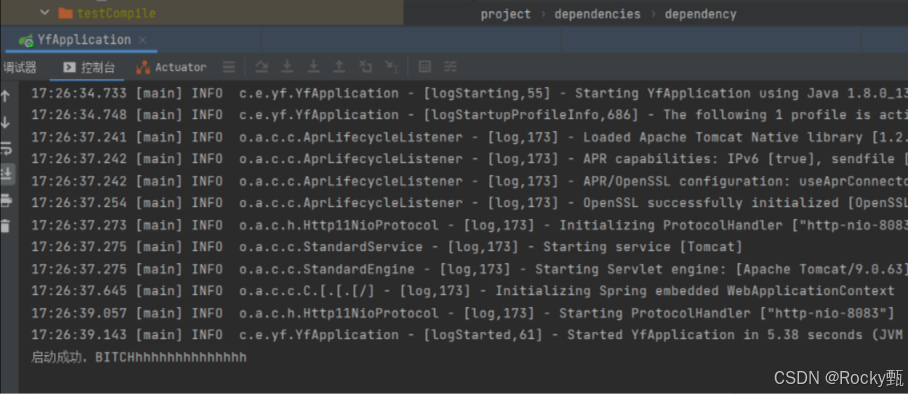Switch to the 调试器 tab
This screenshot has width=908, height=394.
(20, 67)
